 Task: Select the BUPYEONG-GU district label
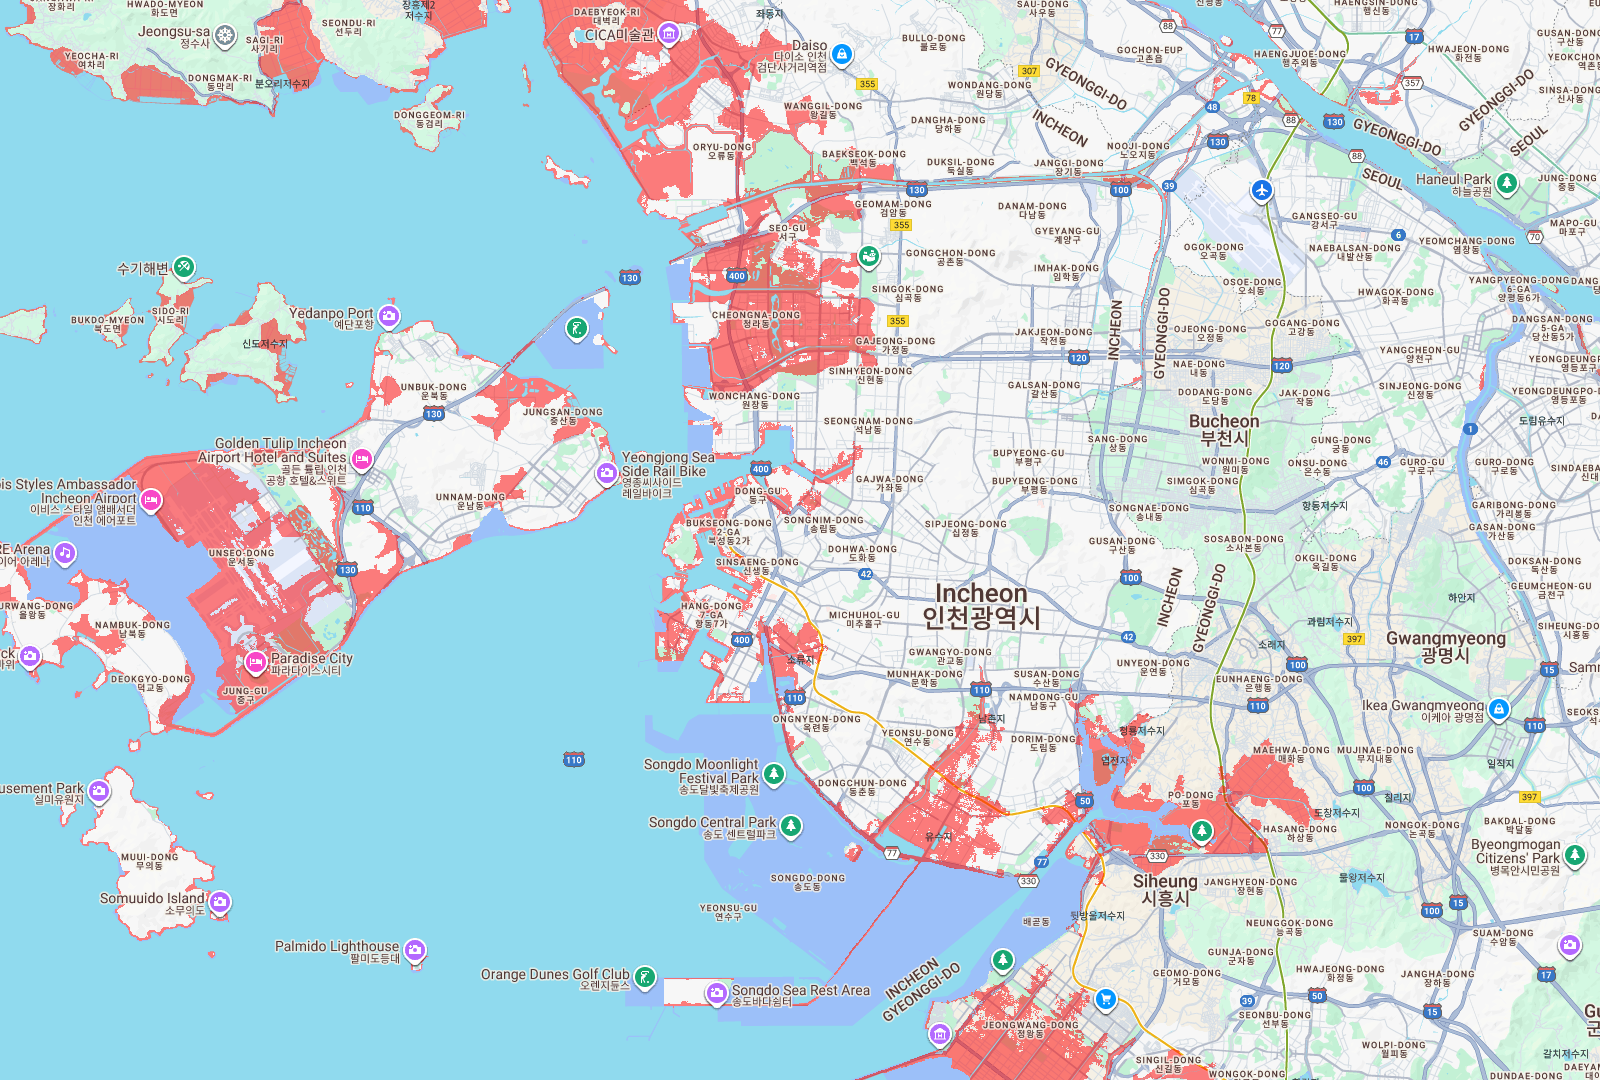point(1028,457)
